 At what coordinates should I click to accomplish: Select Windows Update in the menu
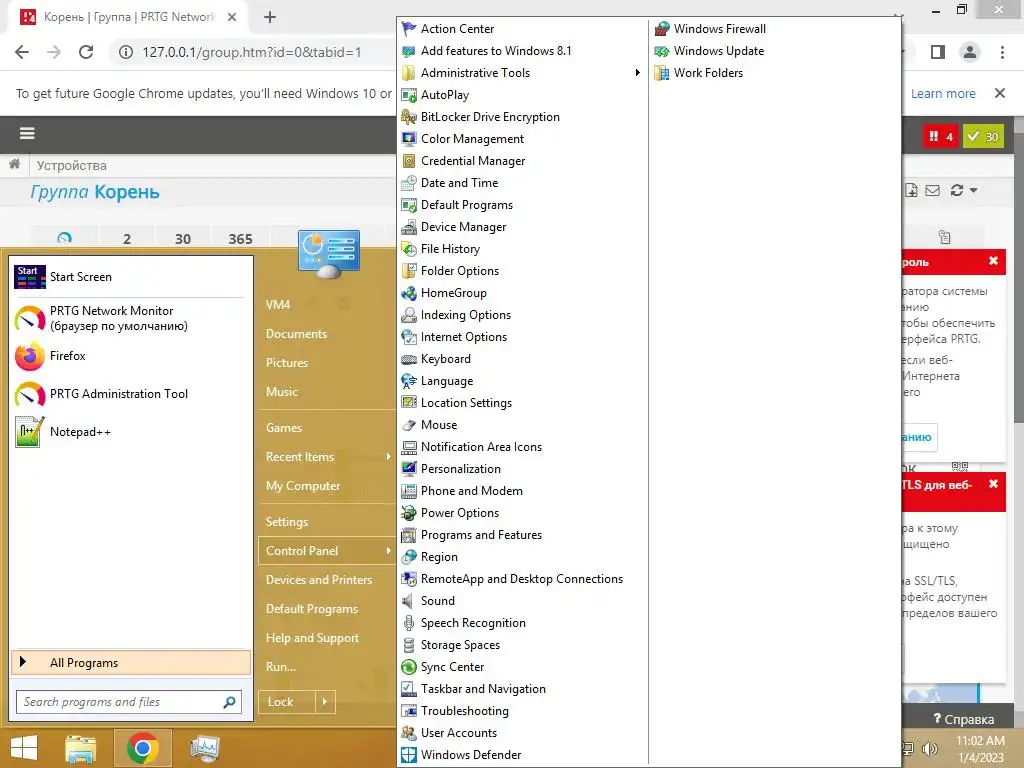click(x=709, y=51)
